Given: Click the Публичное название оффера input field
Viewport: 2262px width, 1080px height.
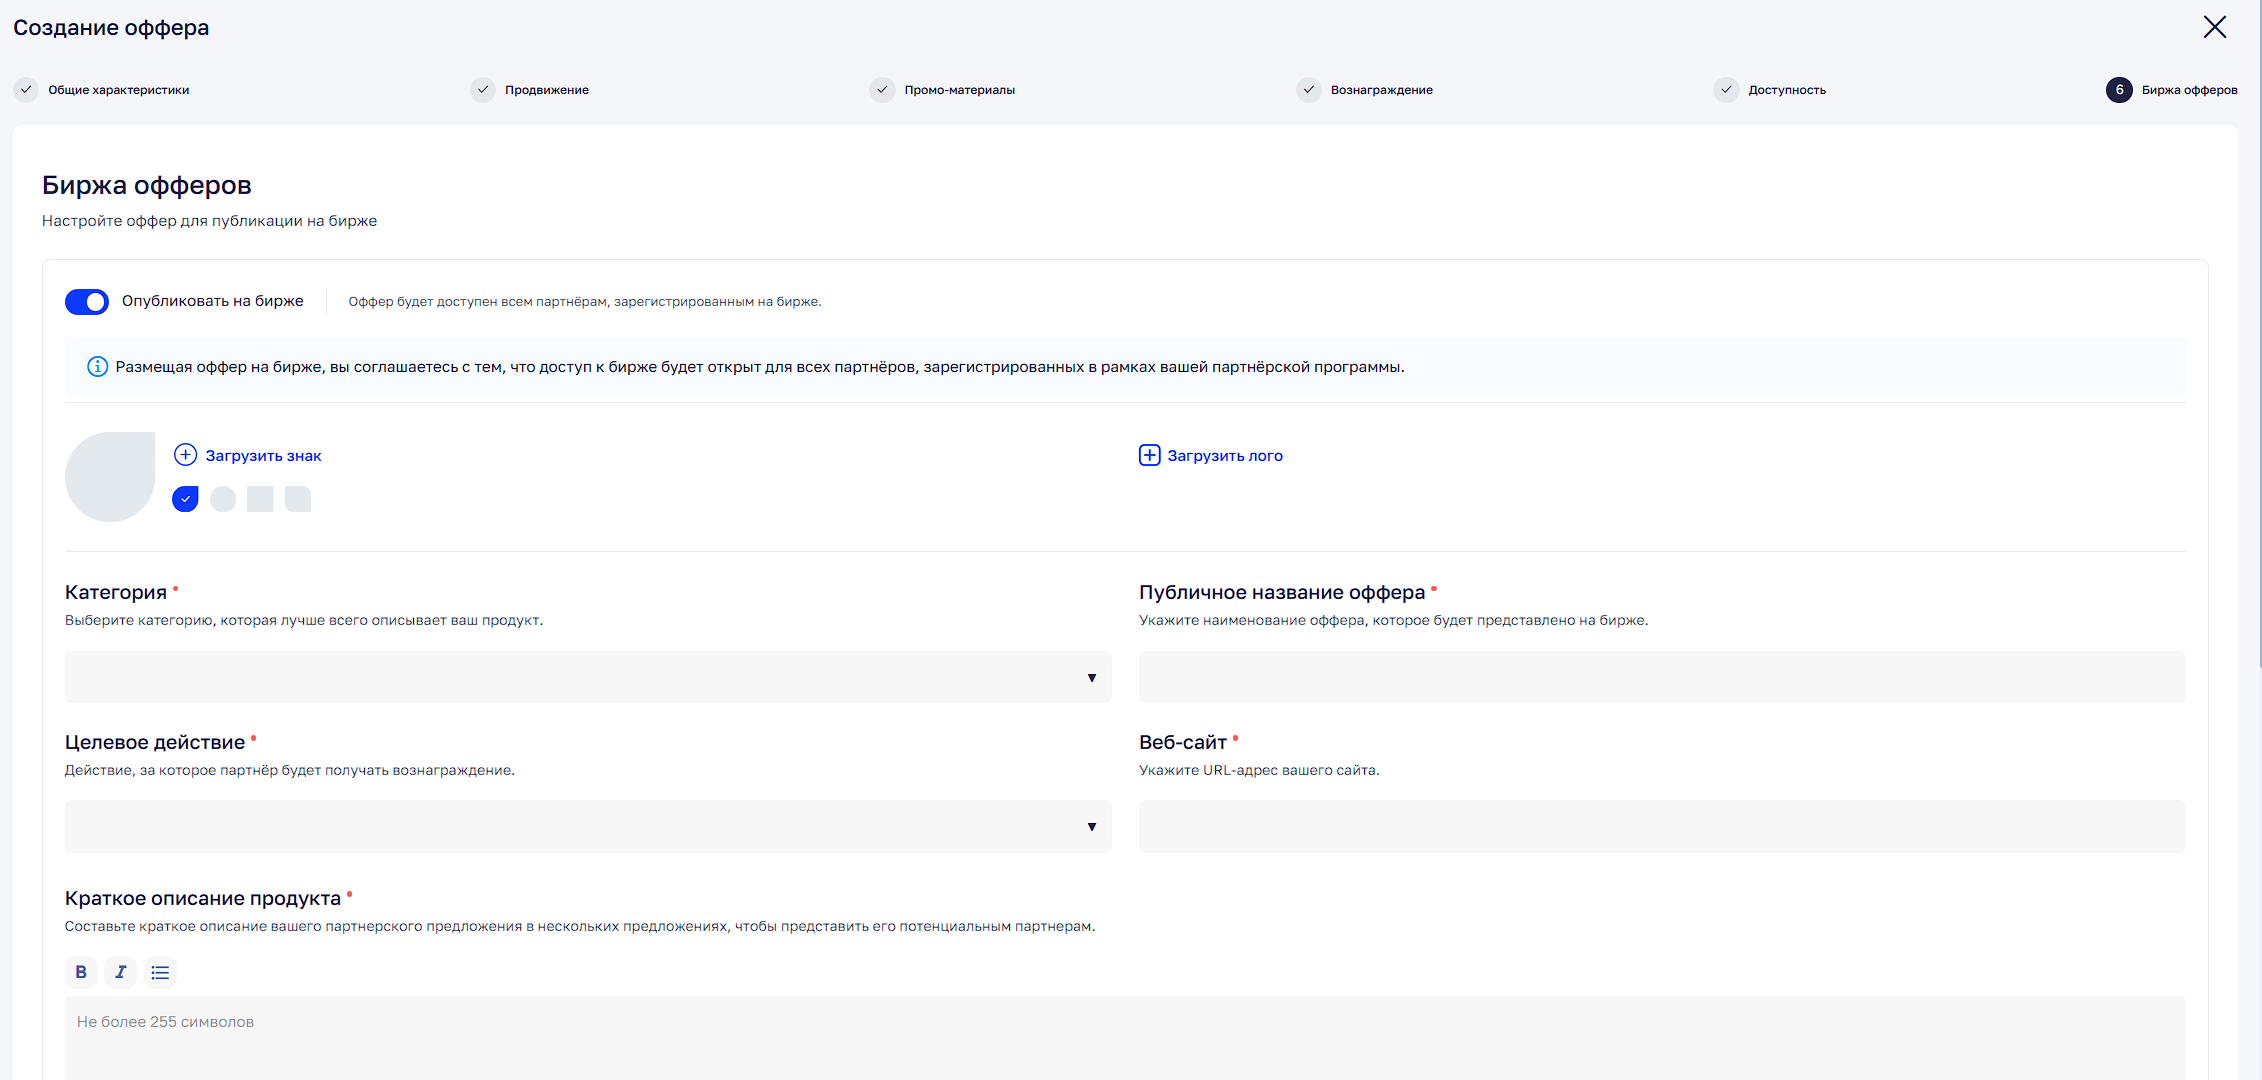Looking at the screenshot, I should (1661, 677).
